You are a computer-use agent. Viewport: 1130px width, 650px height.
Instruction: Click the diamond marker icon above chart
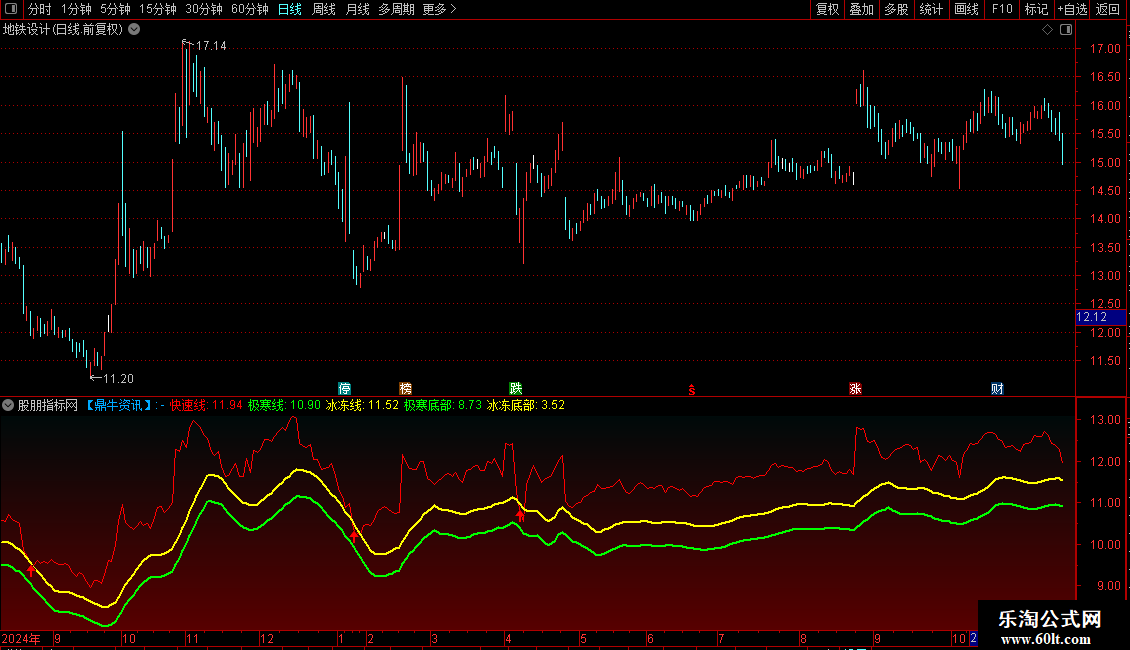tap(1047, 30)
